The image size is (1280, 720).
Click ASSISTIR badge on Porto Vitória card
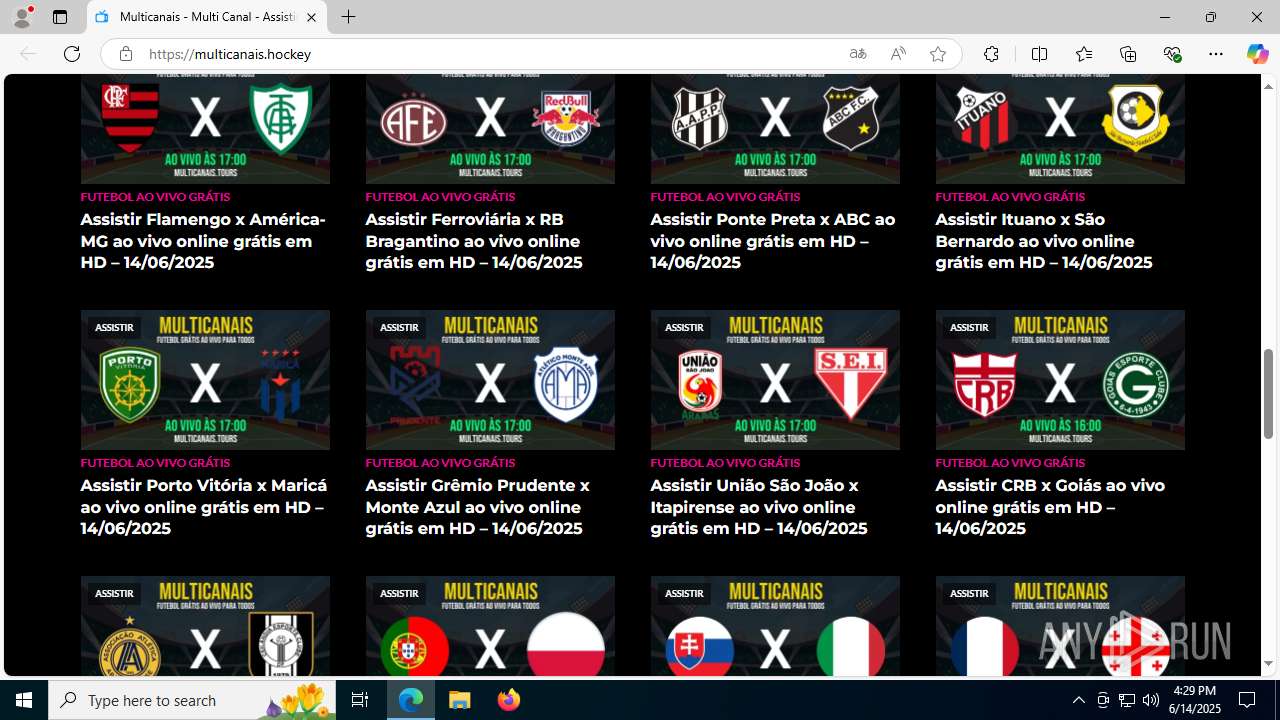point(114,327)
